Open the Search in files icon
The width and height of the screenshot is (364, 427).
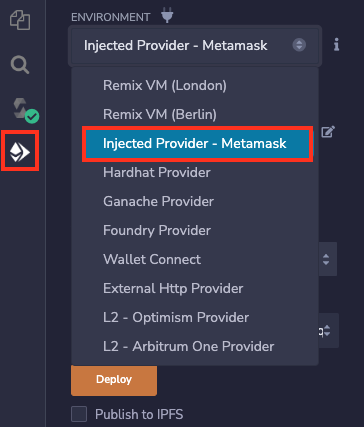click(x=20, y=65)
